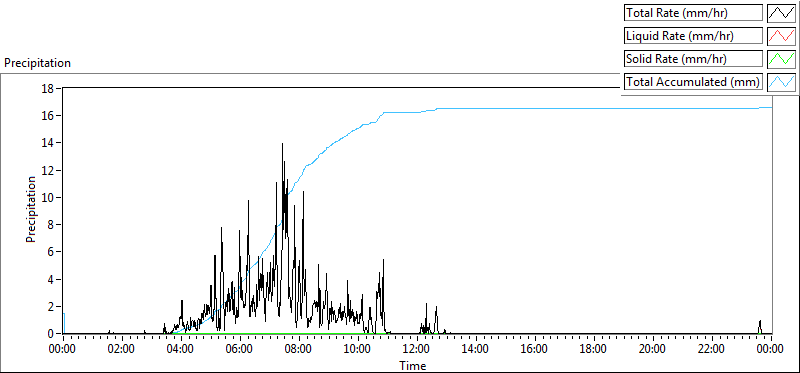800x373 pixels.
Task: Click the 06:00 time axis label
Action: (x=240, y=350)
